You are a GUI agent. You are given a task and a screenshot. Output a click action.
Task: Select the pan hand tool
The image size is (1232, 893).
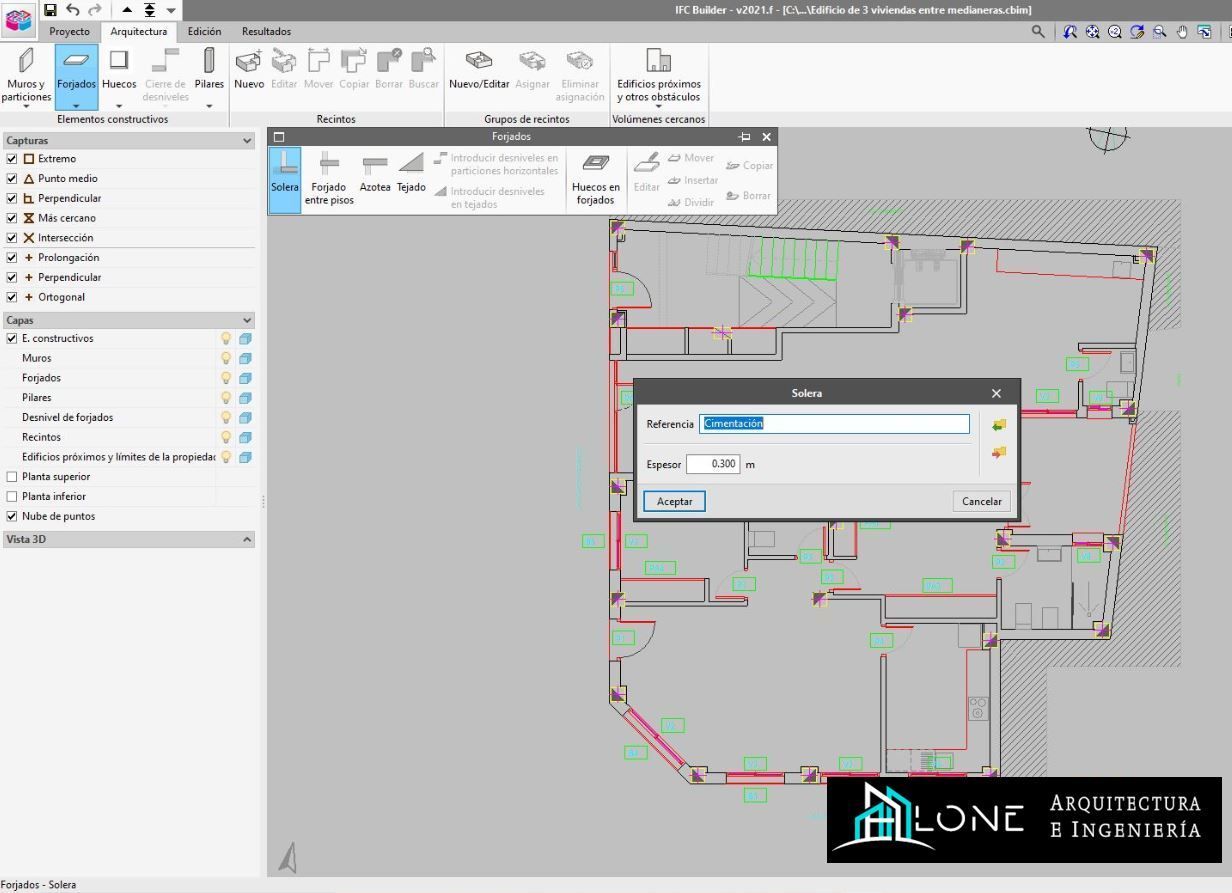(1182, 31)
